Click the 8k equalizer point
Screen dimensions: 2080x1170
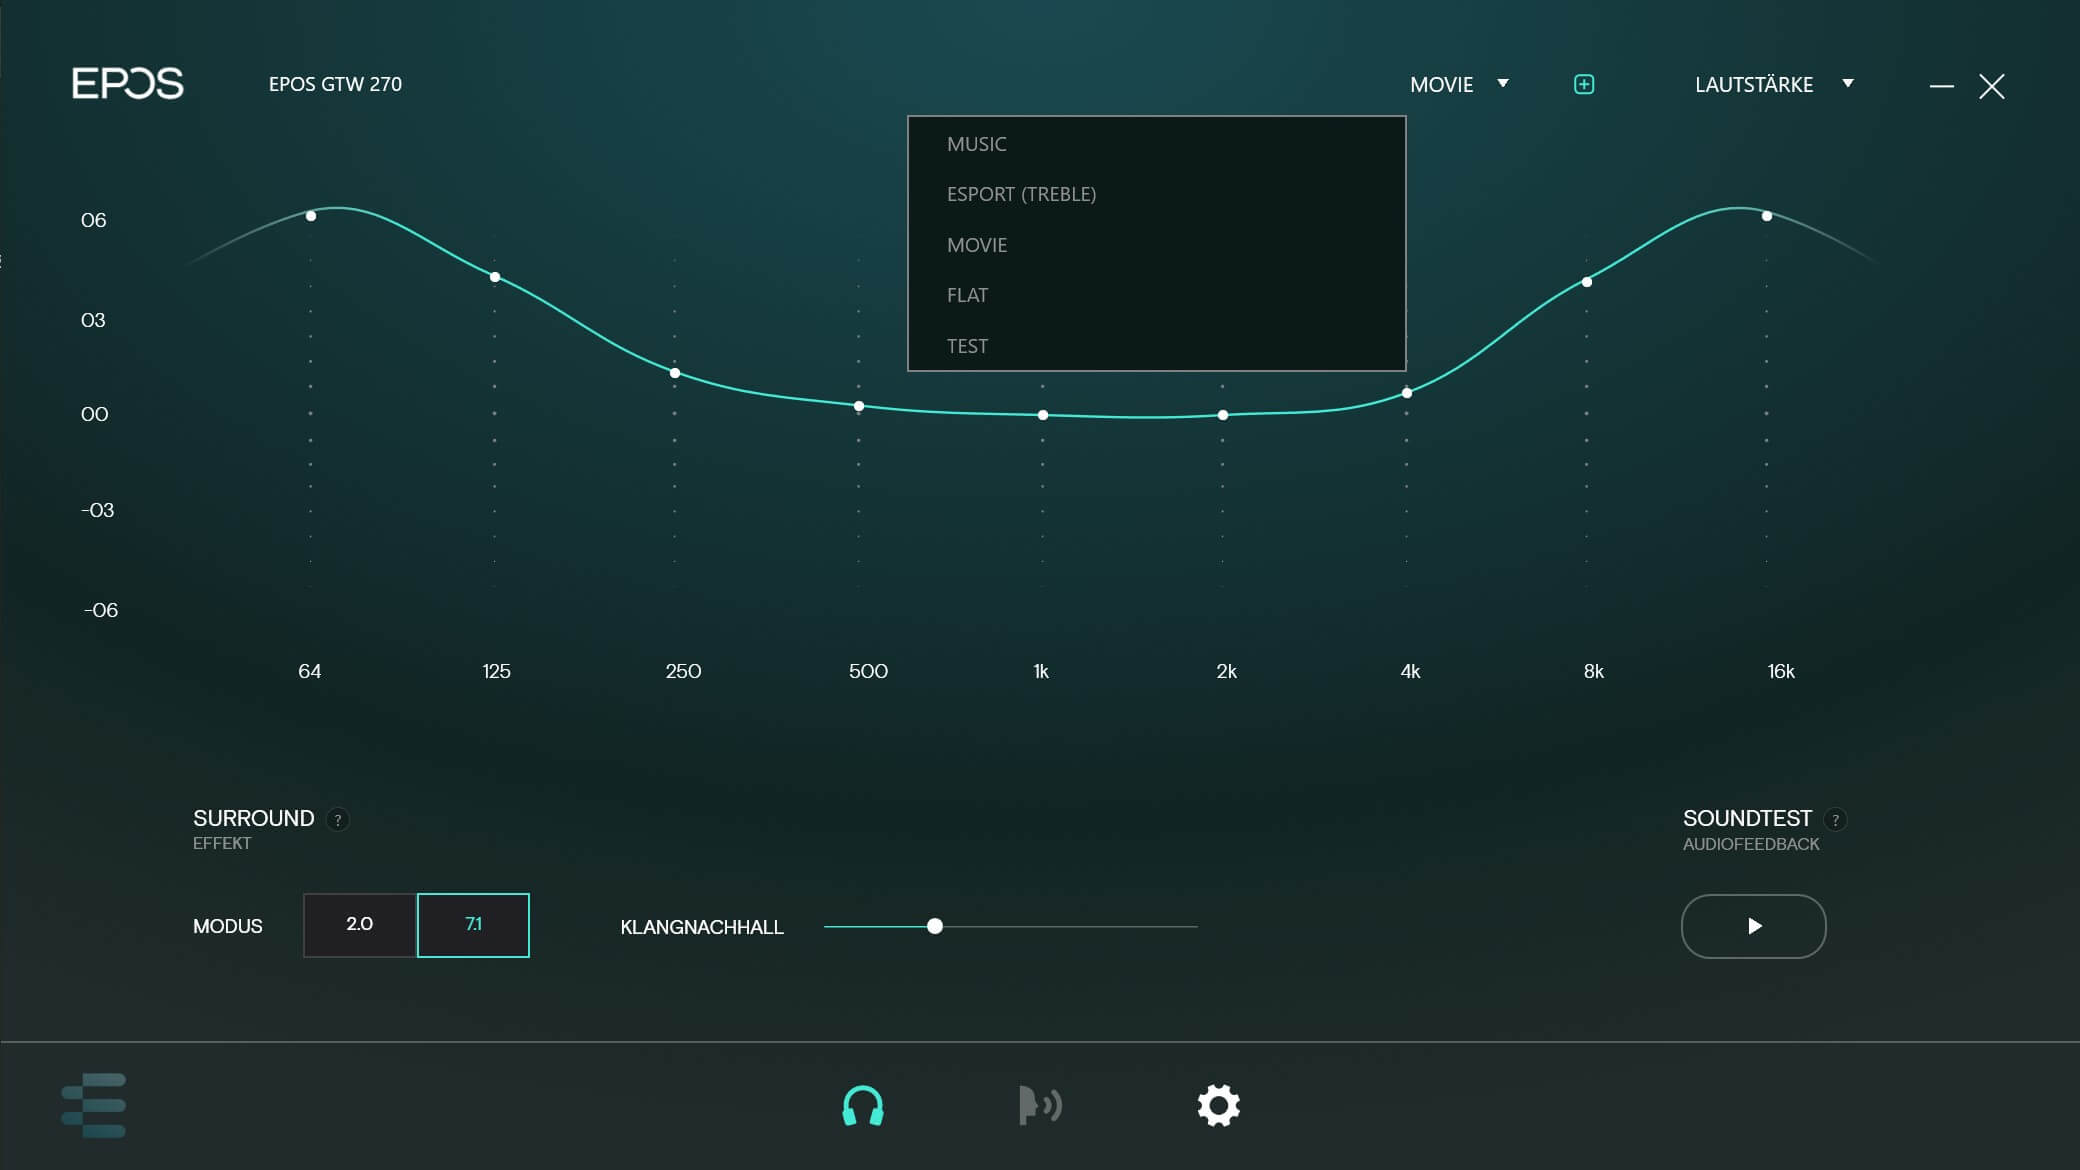click(x=1587, y=282)
